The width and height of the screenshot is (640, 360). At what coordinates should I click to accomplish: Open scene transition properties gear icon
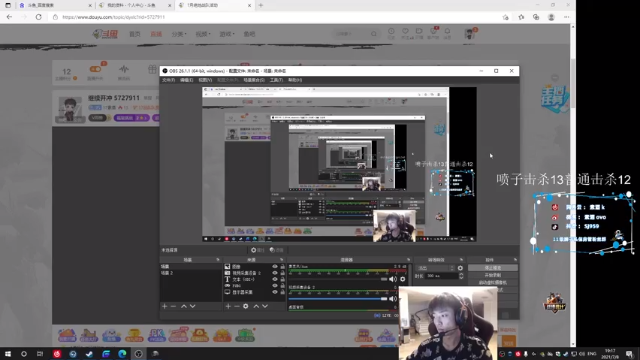tap(460, 268)
